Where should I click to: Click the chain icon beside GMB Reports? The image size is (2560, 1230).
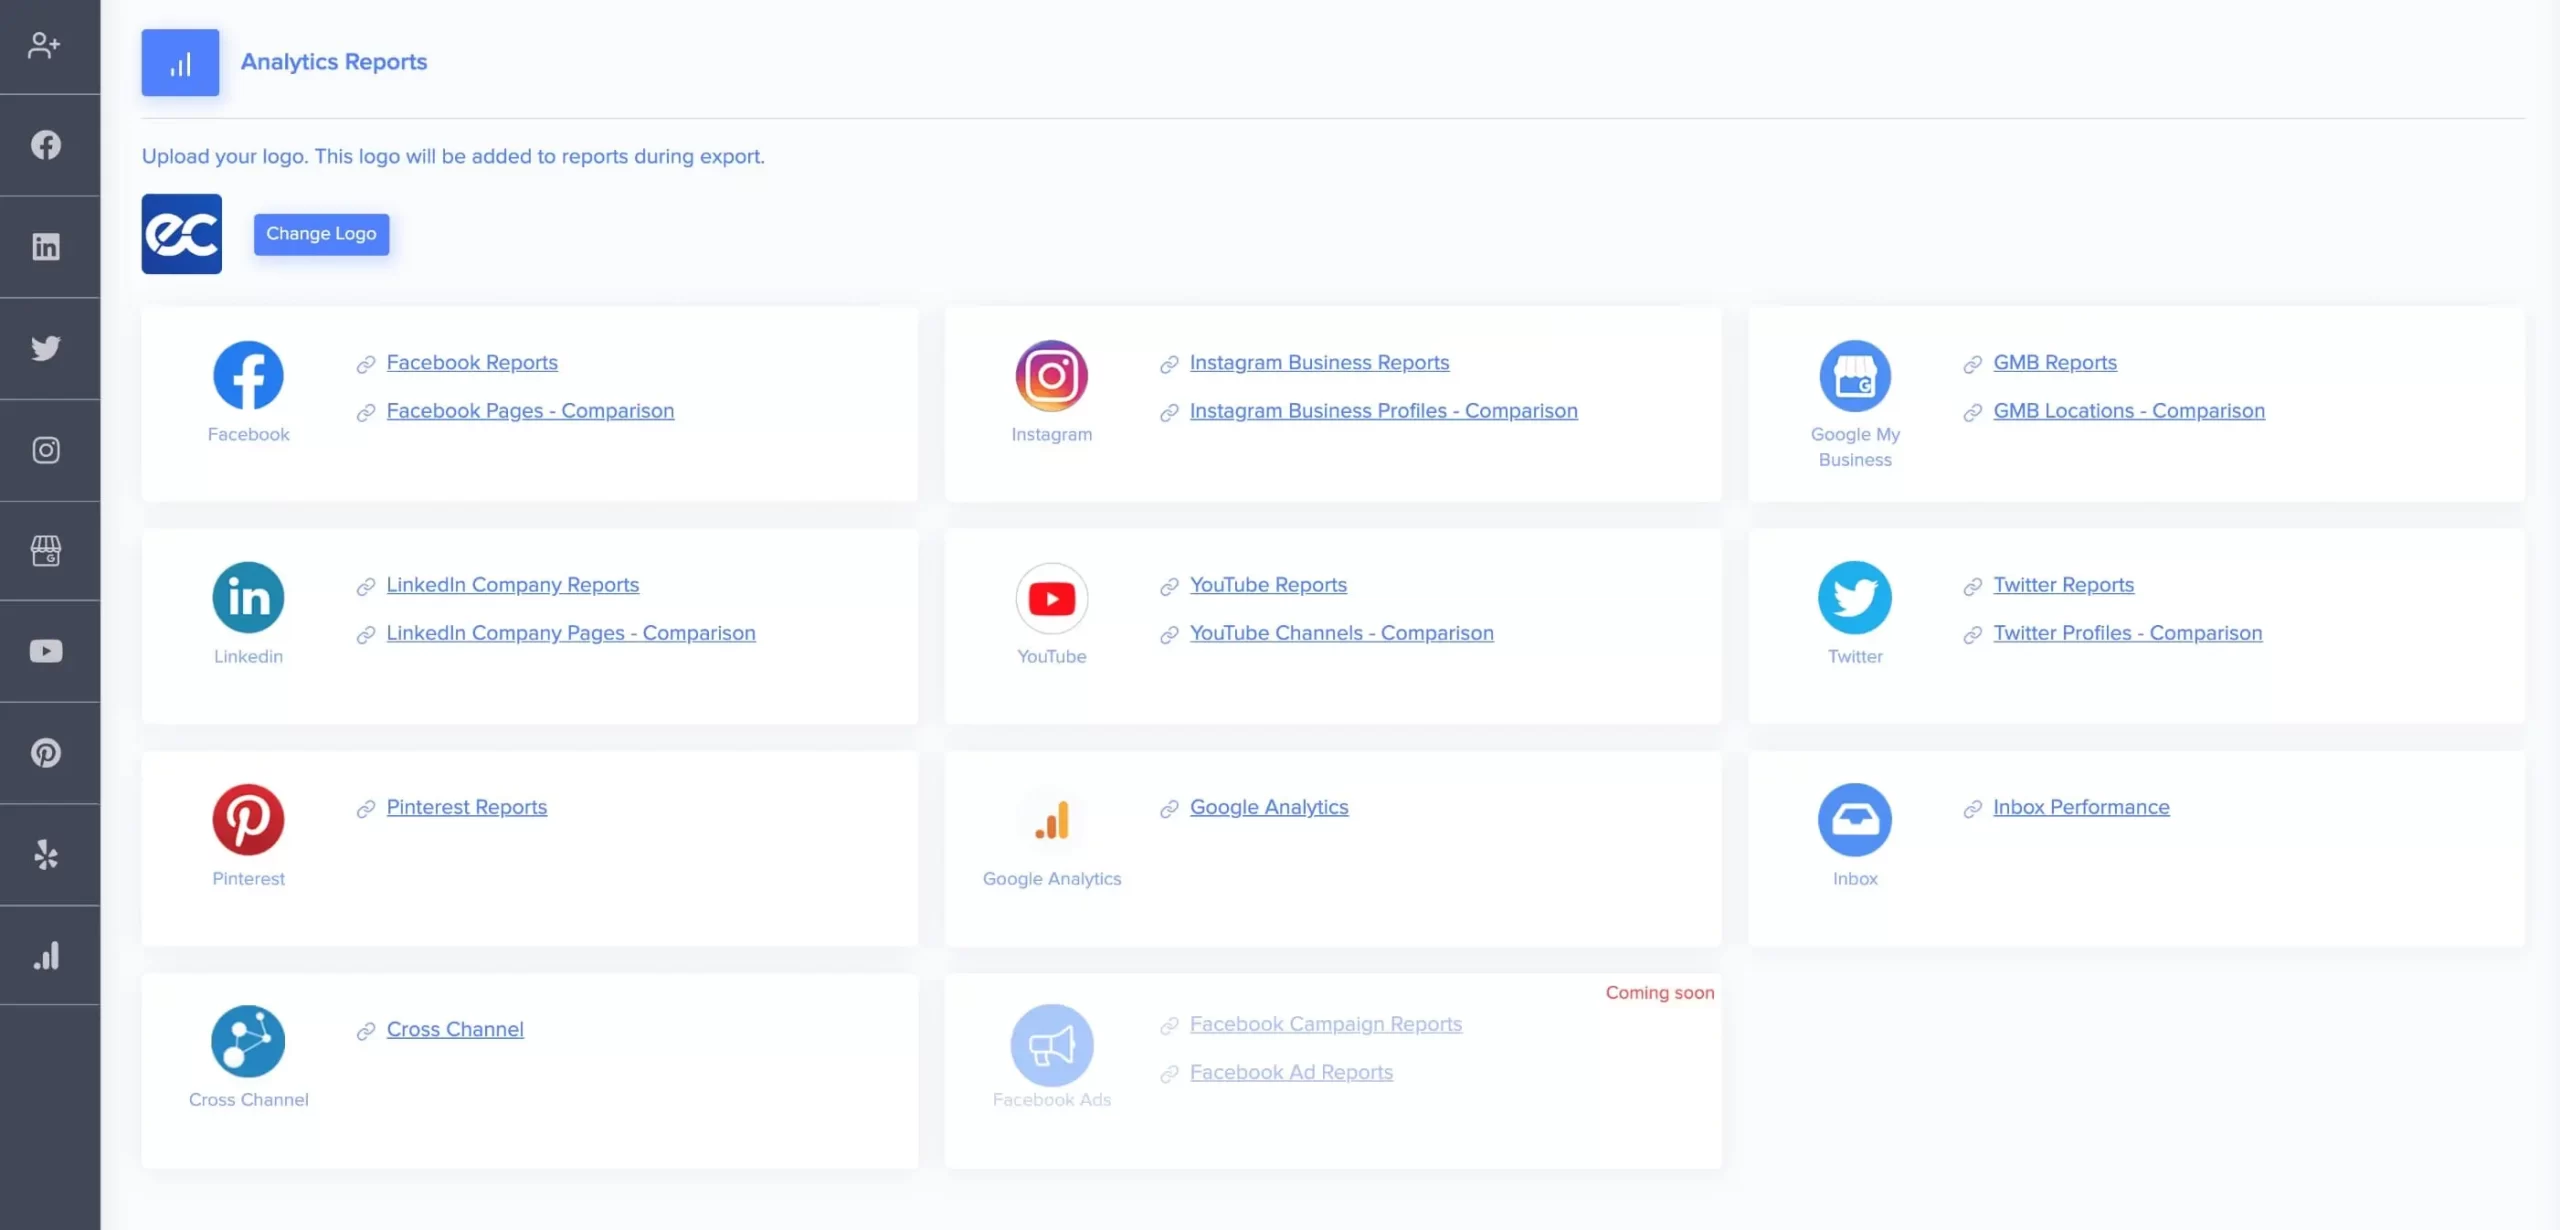click(x=1971, y=364)
